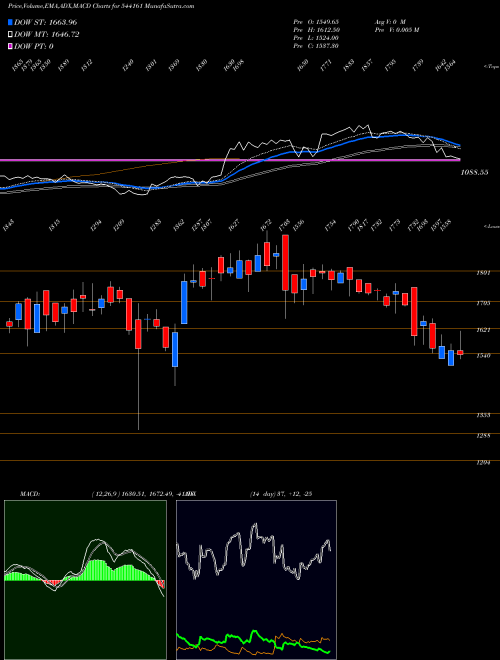Viewport: 500px width, 660px height.
Task: Select the 'DOW ST: 1663.96' legend text
Action: point(45,22)
